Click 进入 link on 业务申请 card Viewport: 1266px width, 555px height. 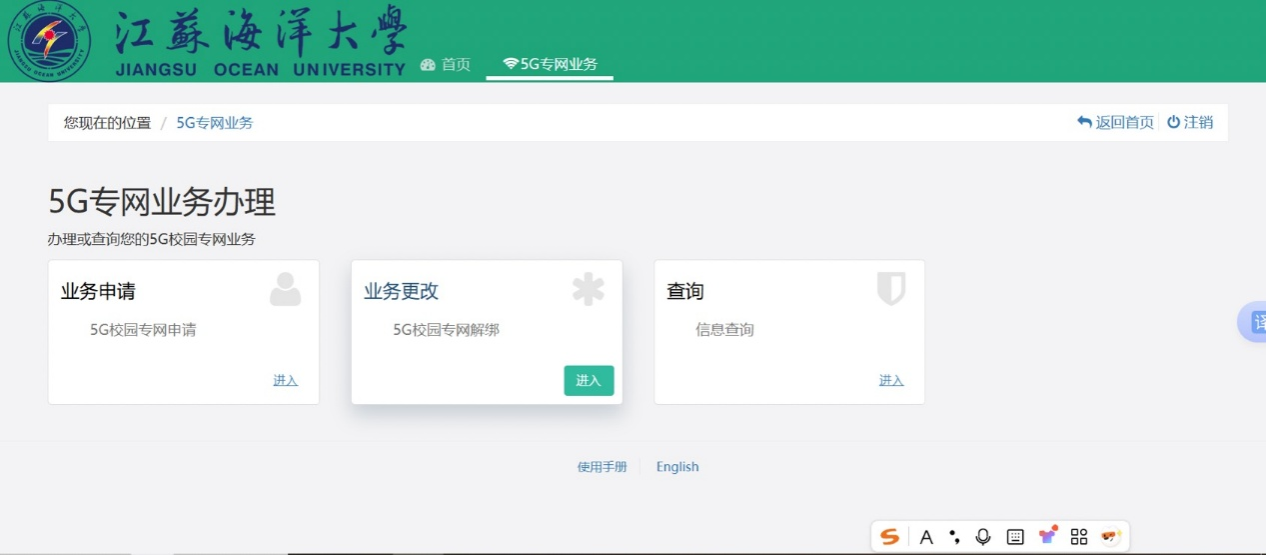click(x=285, y=380)
